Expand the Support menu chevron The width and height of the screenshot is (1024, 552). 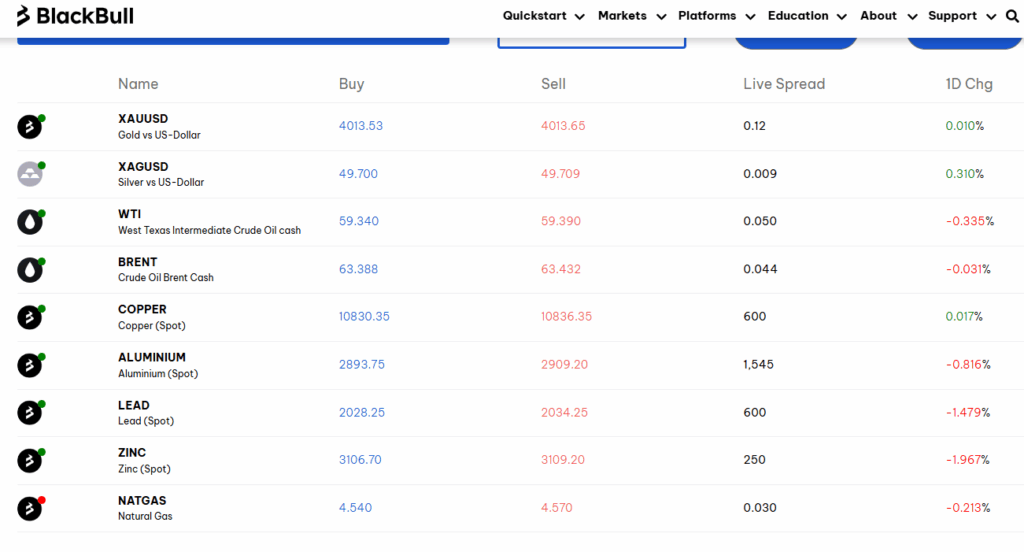tap(991, 17)
